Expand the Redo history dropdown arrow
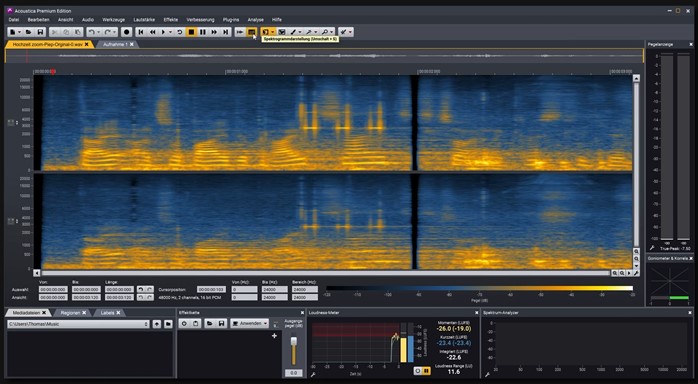Viewport: 698px width, 384px height. click(x=114, y=32)
